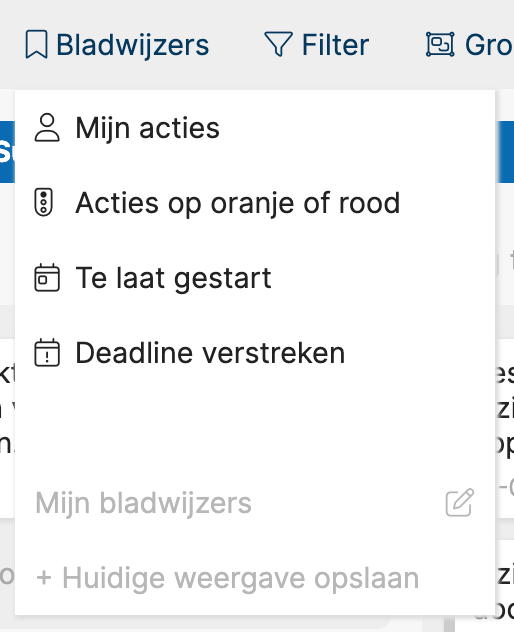Click the grouping icon in toolbar
Viewport: 514px width, 632px height.
point(440,44)
